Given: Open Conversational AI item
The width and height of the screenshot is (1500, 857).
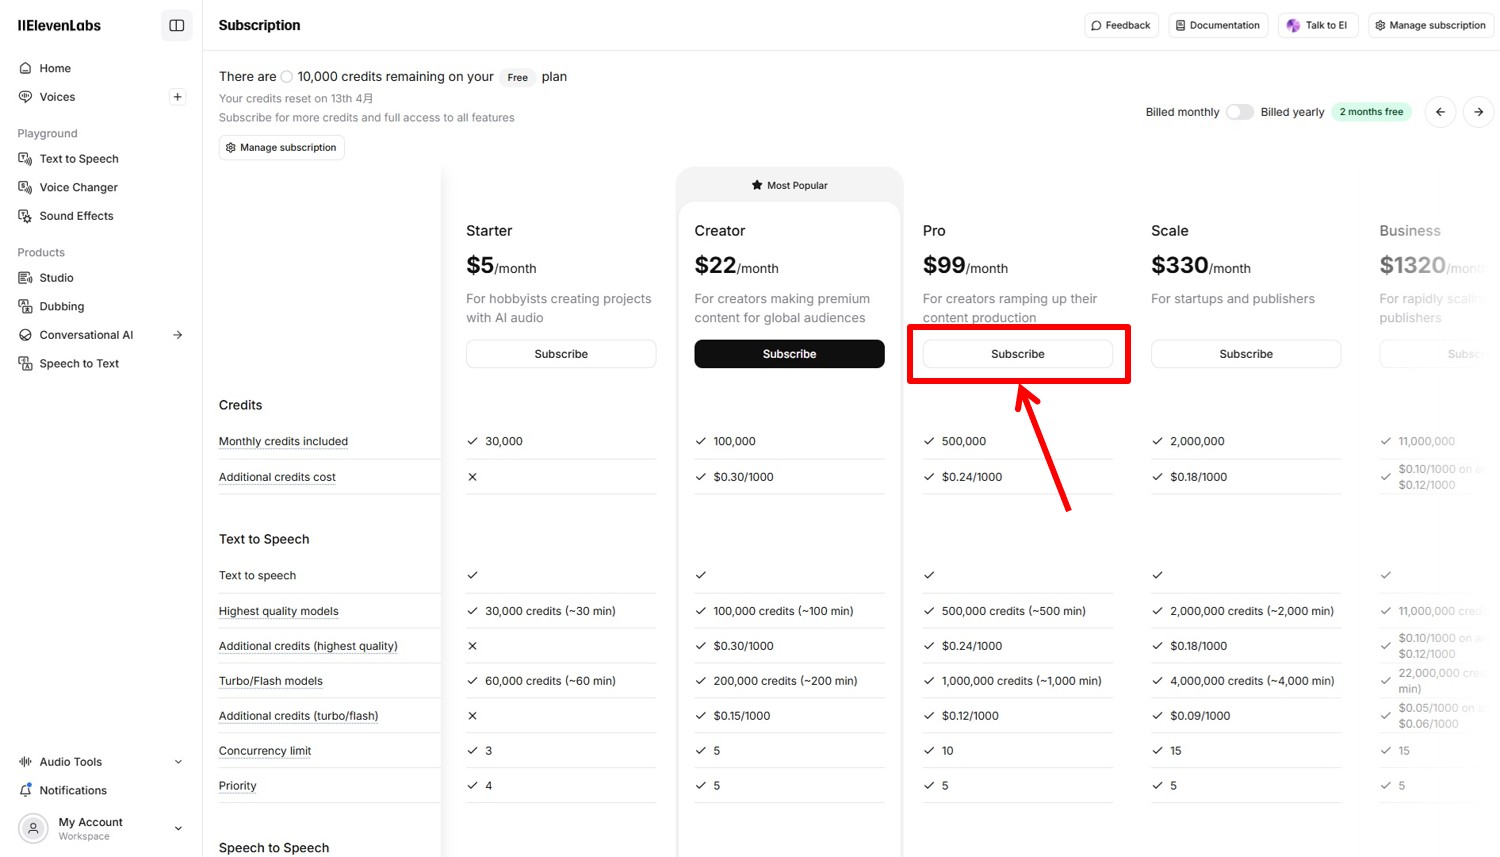Looking at the screenshot, I should pyautogui.click(x=86, y=335).
